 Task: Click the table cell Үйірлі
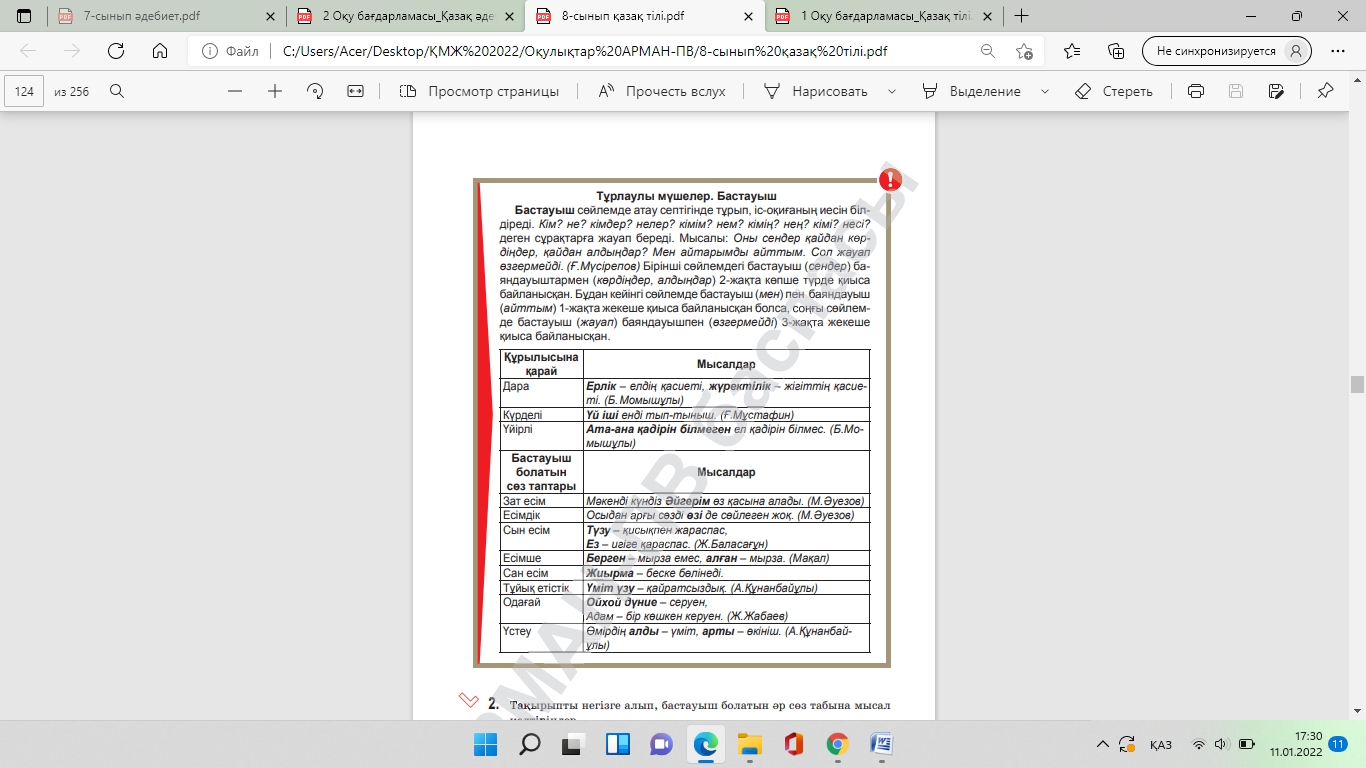[541, 436]
